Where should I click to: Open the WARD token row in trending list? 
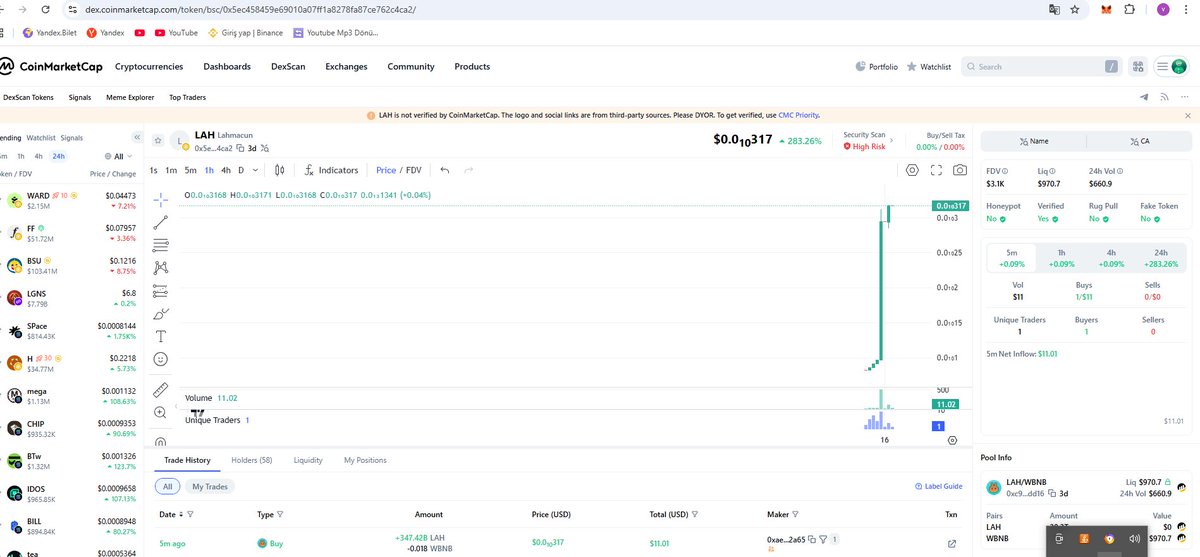(x=70, y=201)
